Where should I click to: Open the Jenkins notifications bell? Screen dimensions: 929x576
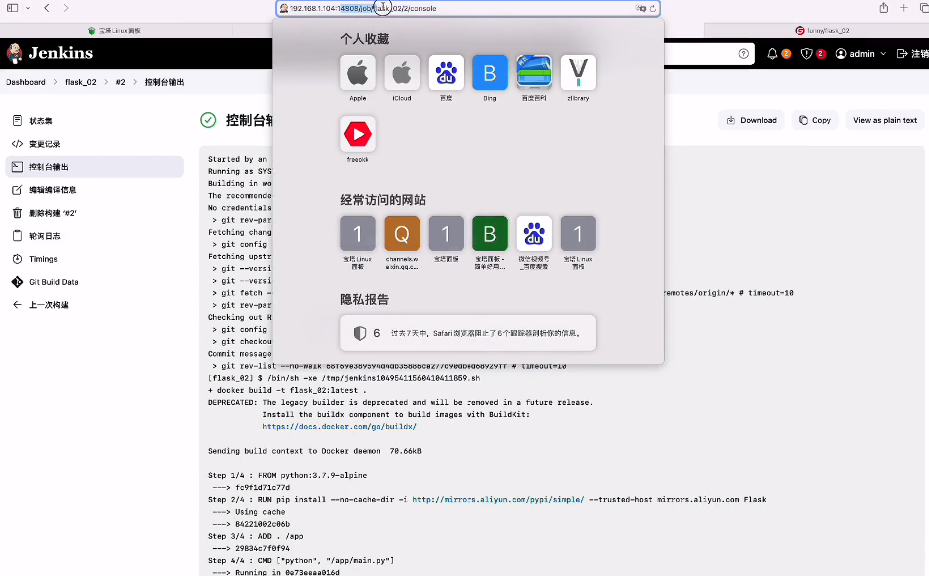pos(772,53)
